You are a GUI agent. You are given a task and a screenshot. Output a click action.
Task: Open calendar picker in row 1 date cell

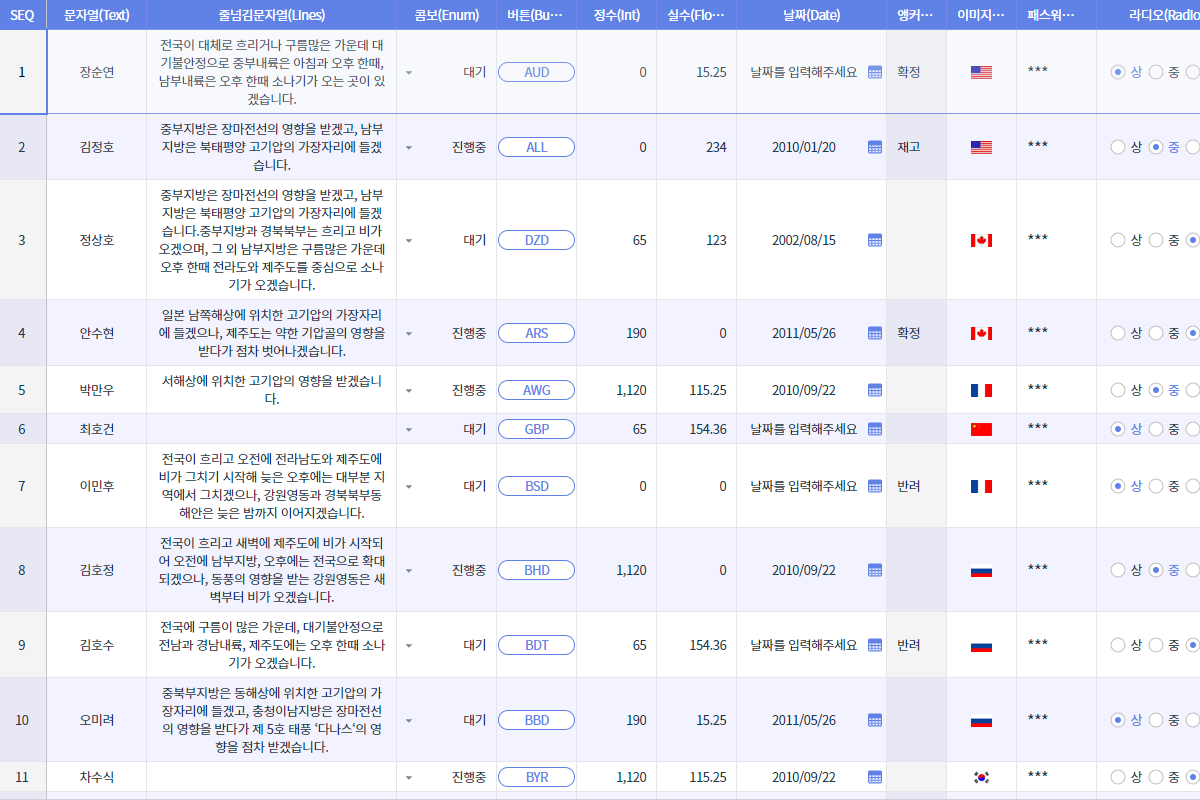(x=875, y=72)
